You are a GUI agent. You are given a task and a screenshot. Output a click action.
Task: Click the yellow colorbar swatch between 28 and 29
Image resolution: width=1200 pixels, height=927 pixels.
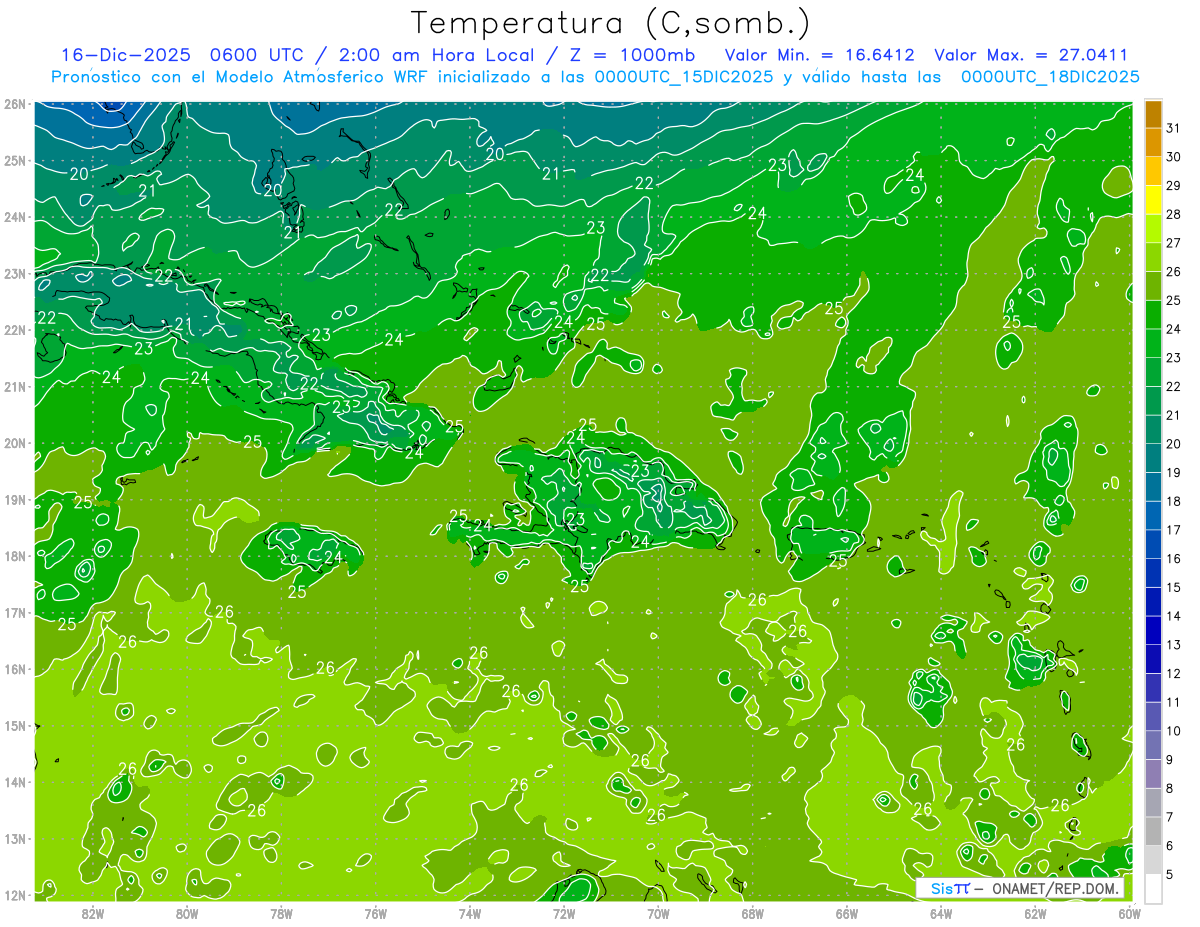pyautogui.click(x=1154, y=200)
